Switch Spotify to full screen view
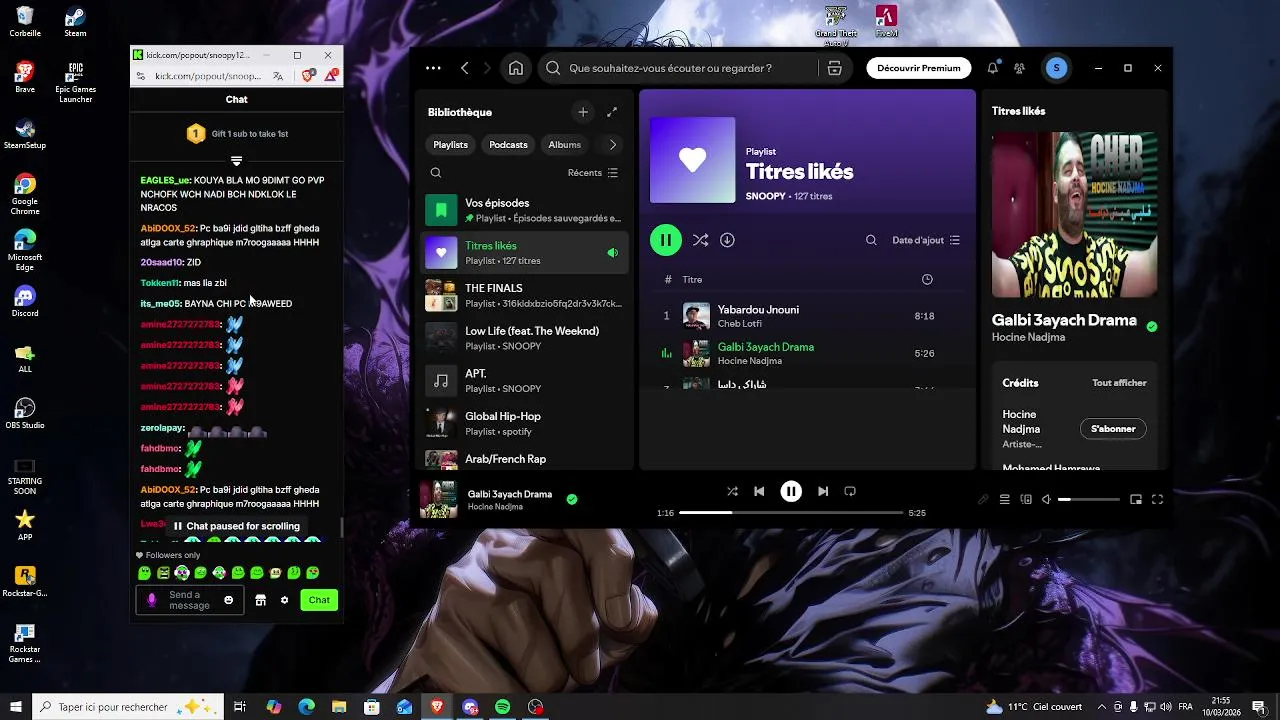The height and width of the screenshot is (720, 1280). (x=1158, y=499)
